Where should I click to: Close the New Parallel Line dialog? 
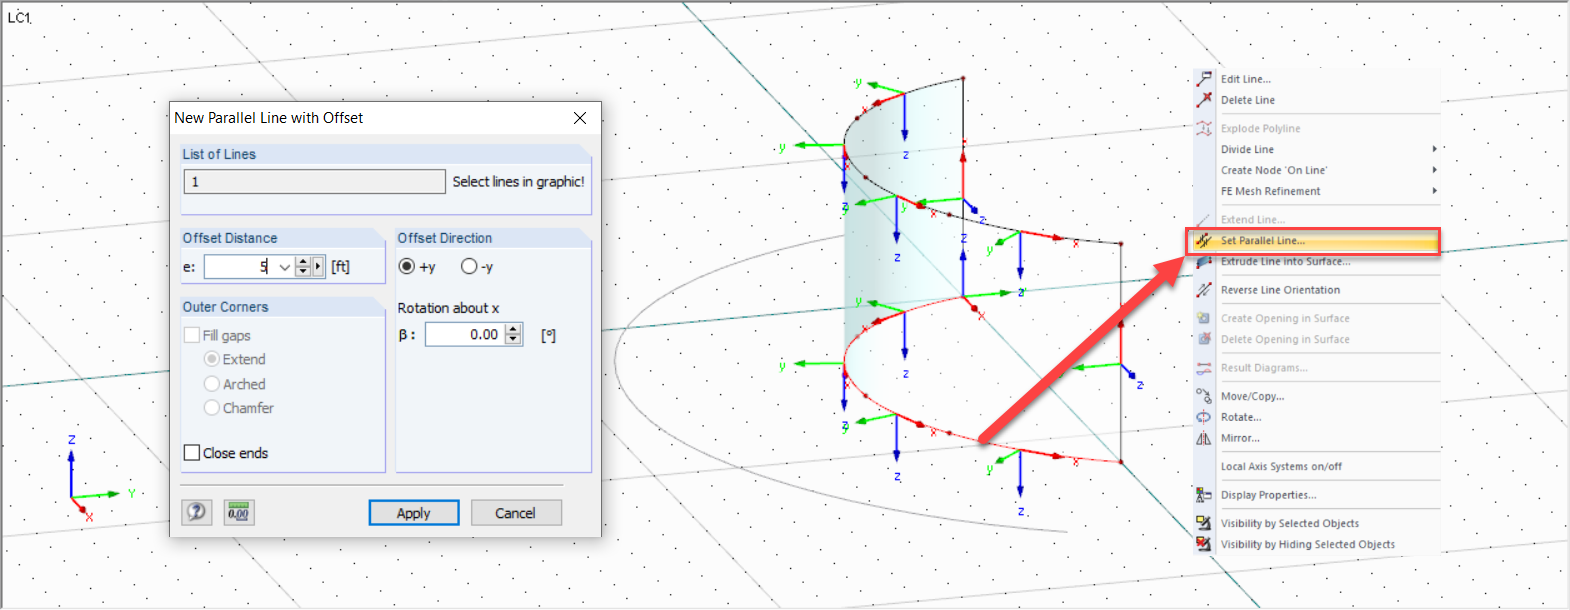[580, 118]
